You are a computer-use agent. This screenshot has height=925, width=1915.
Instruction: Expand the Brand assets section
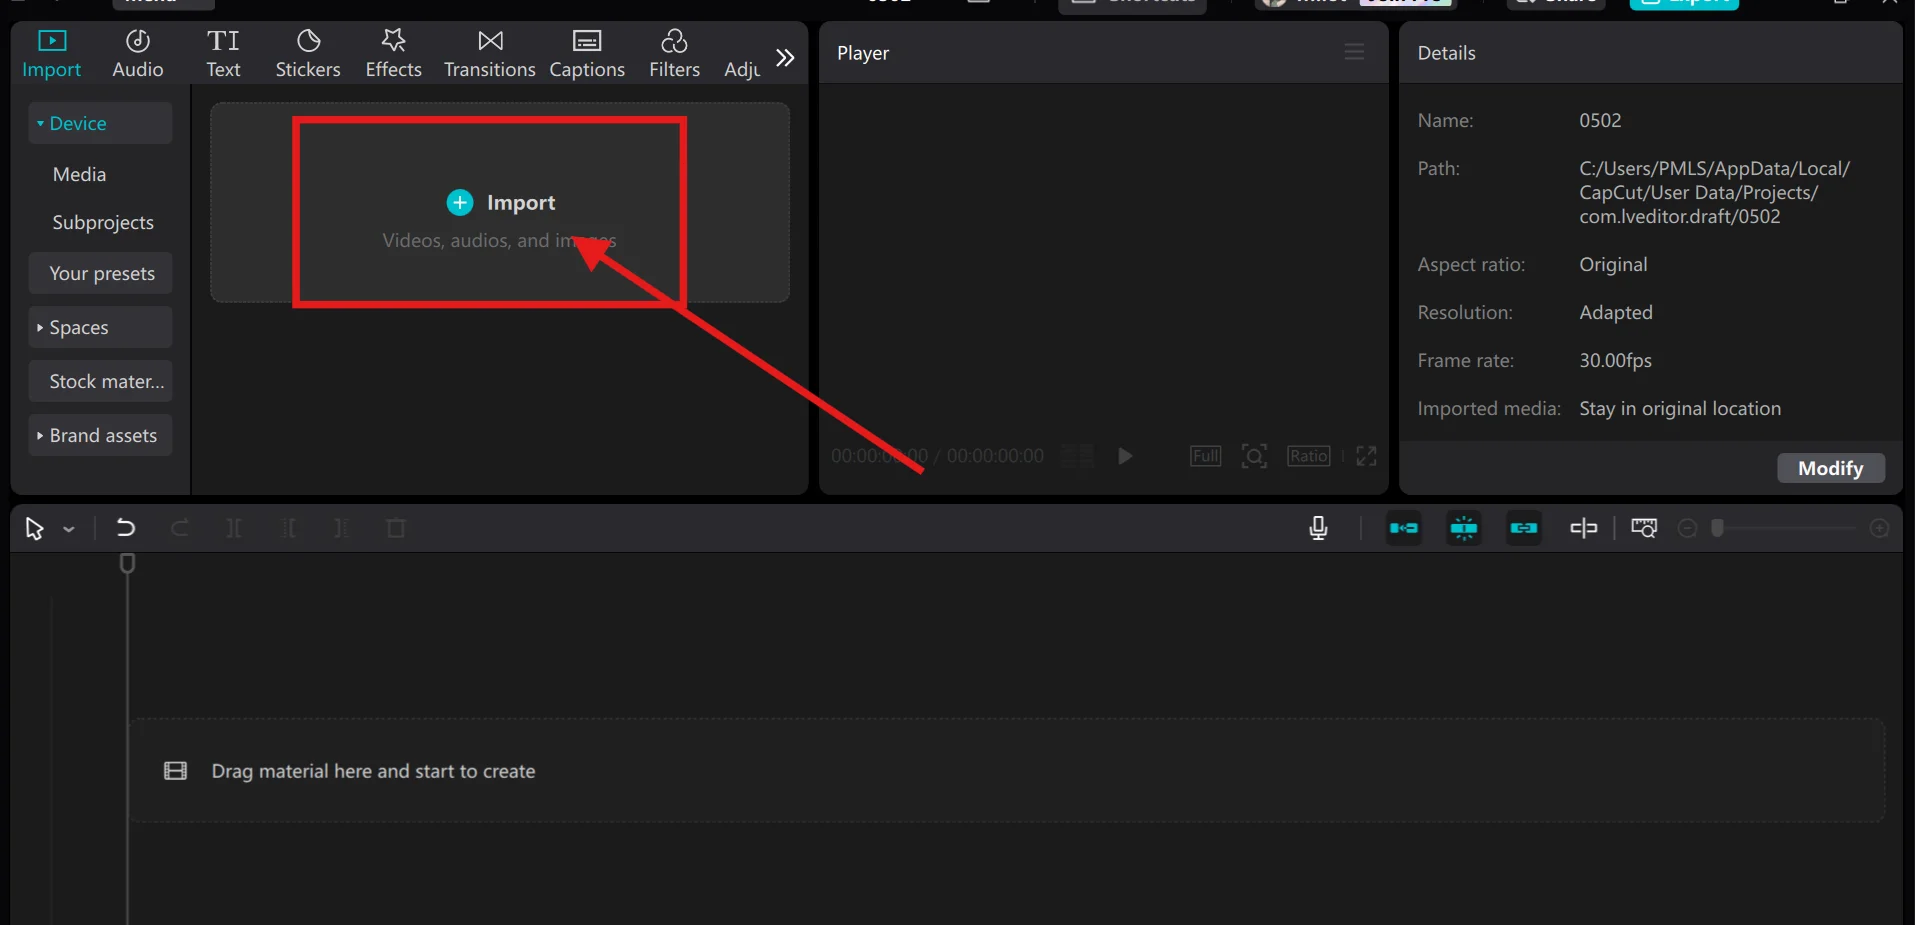coord(100,435)
